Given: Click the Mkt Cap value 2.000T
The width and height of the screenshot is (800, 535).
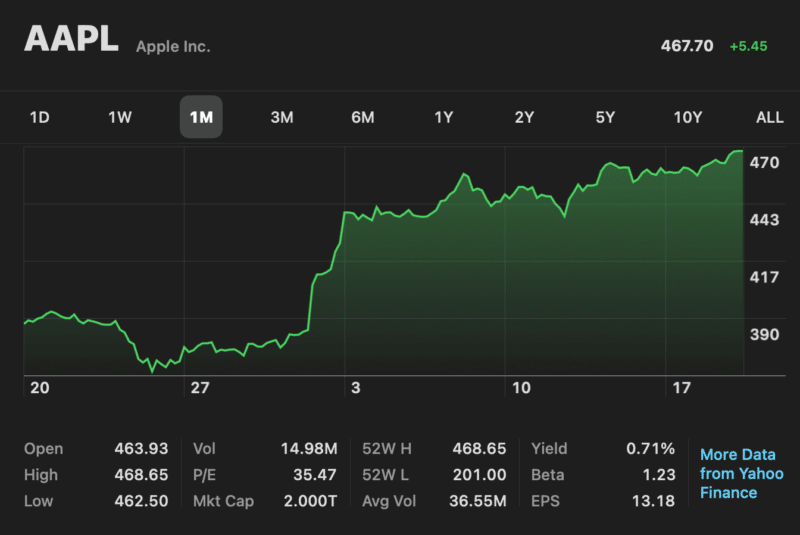Looking at the screenshot, I should [310, 501].
